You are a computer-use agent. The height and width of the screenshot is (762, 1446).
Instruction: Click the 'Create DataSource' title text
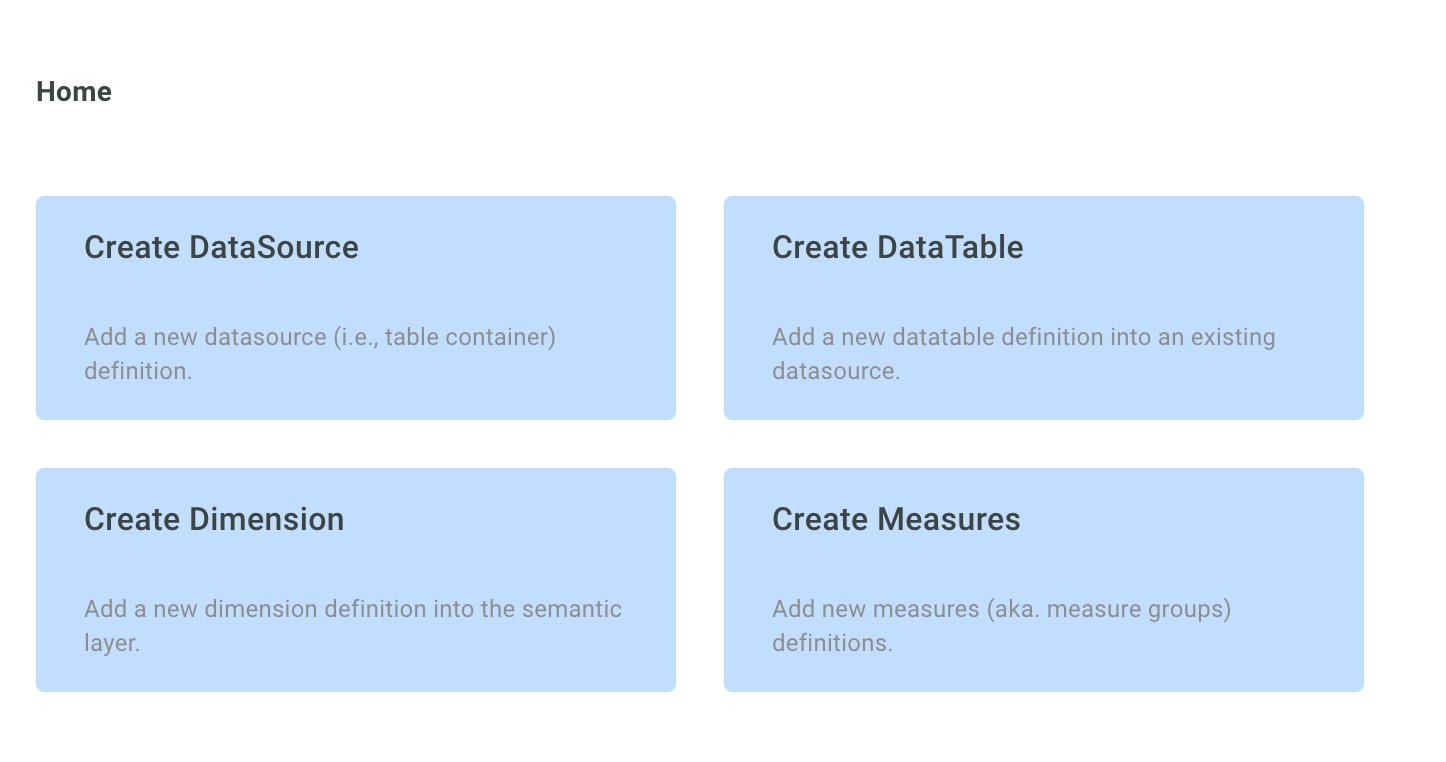tap(221, 247)
